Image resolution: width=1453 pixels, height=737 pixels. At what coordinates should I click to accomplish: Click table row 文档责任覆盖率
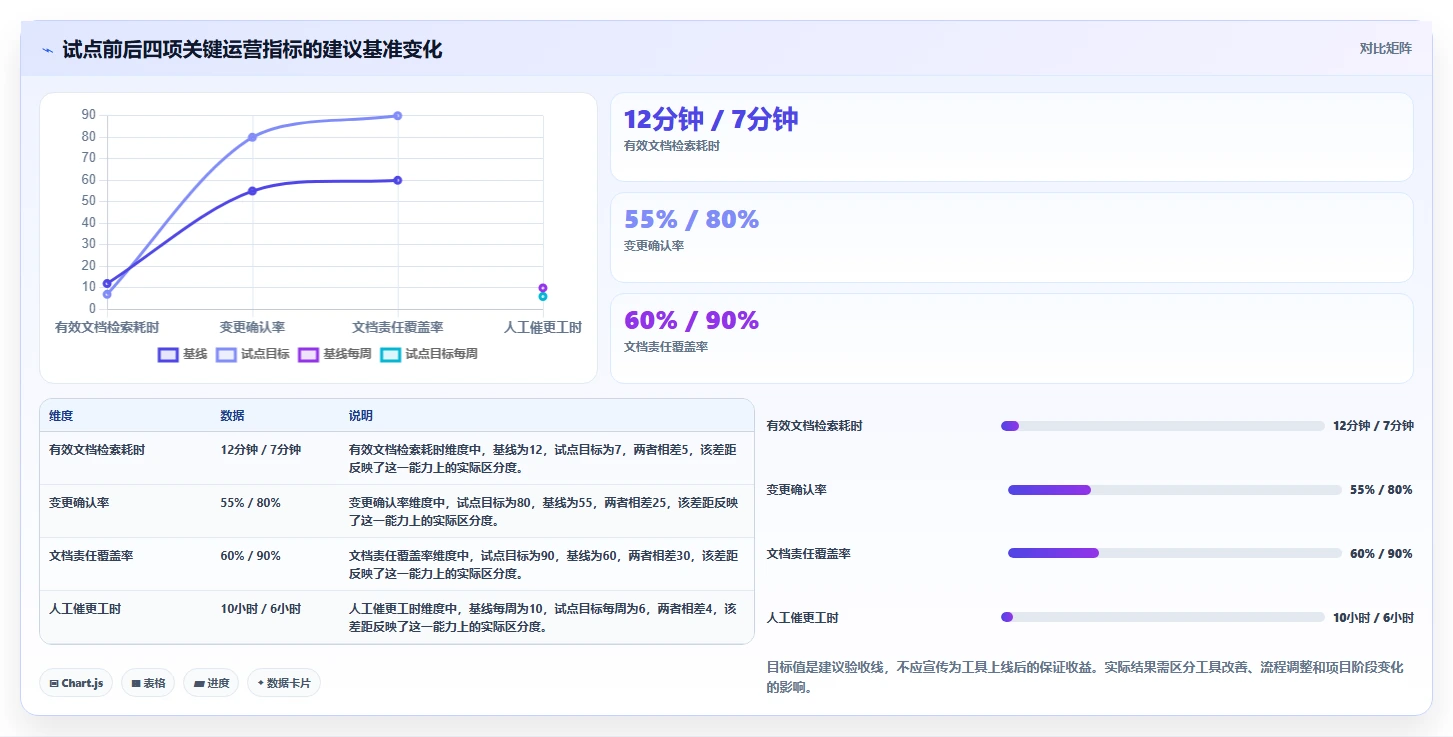coord(397,565)
